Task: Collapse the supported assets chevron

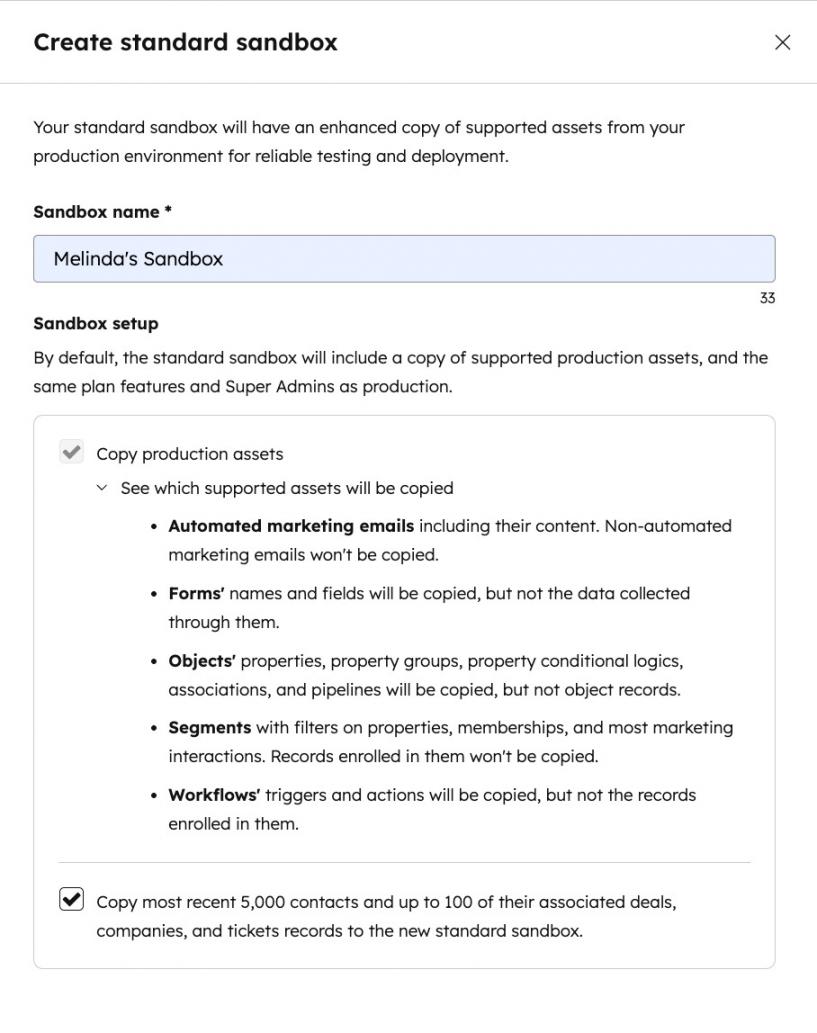Action: (101, 488)
